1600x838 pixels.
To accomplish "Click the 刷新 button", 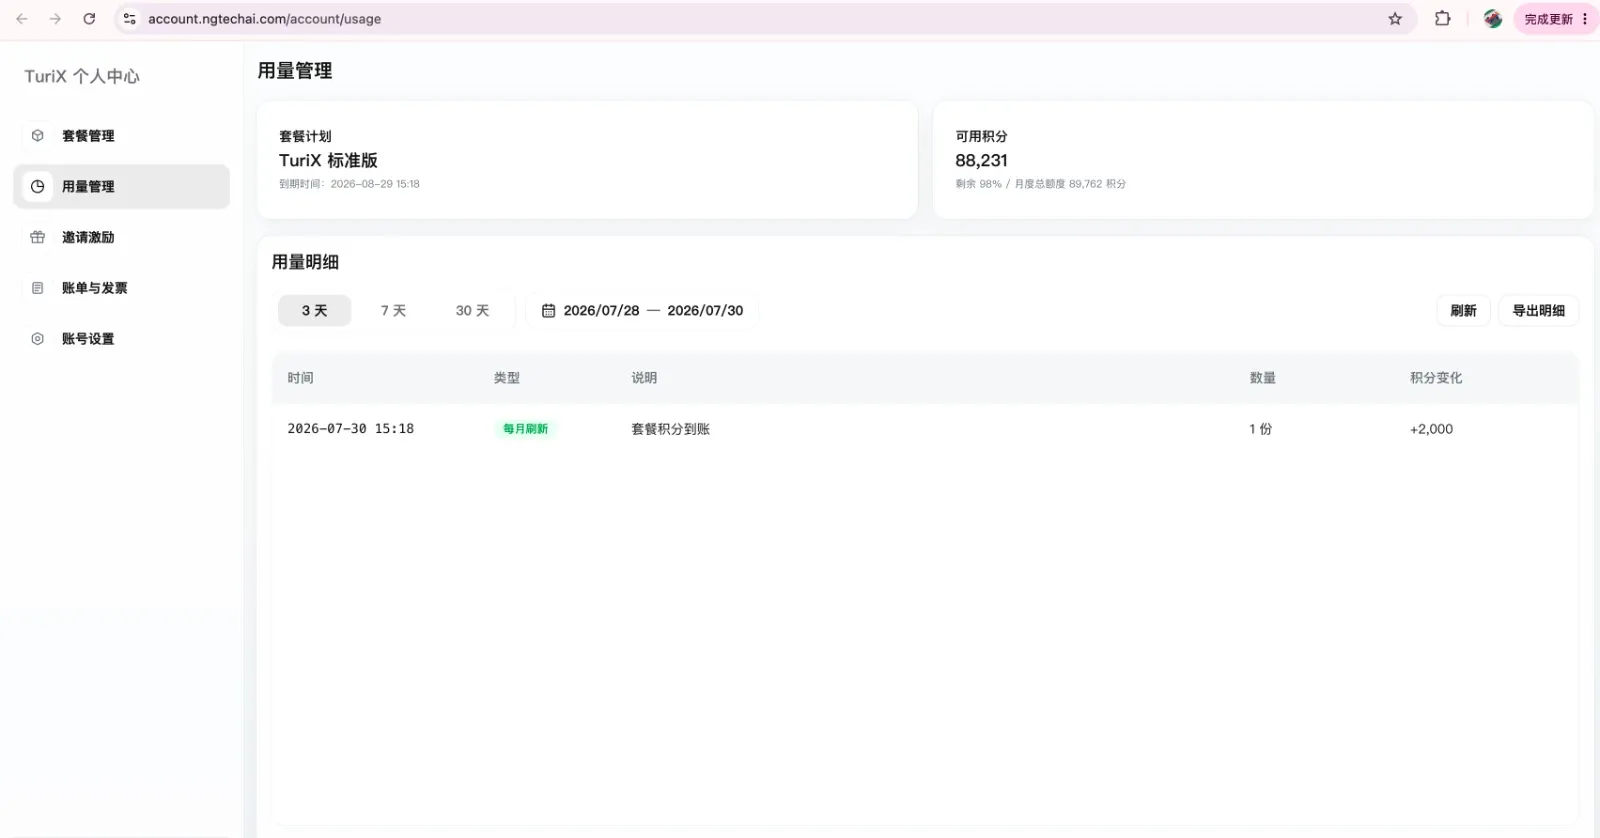I will (1463, 311).
